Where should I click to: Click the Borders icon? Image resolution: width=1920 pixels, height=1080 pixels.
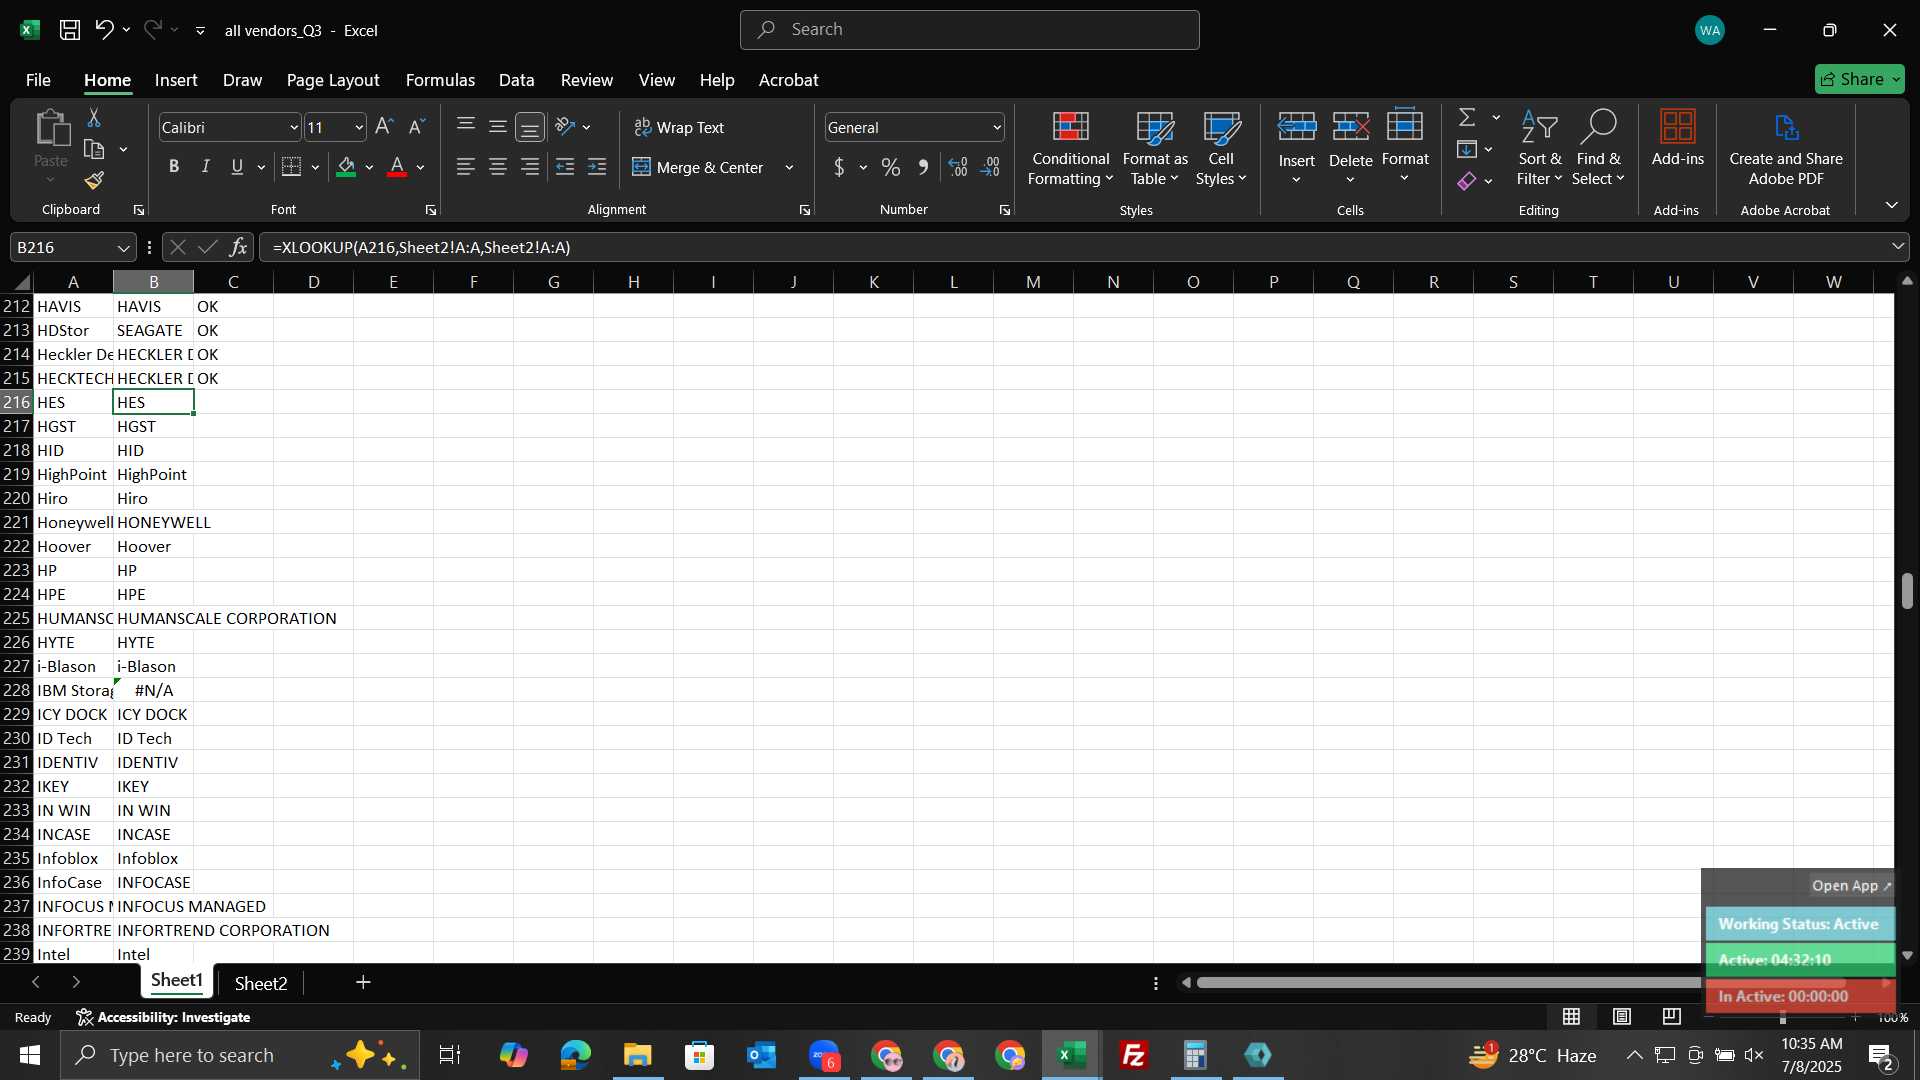pyautogui.click(x=291, y=167)
